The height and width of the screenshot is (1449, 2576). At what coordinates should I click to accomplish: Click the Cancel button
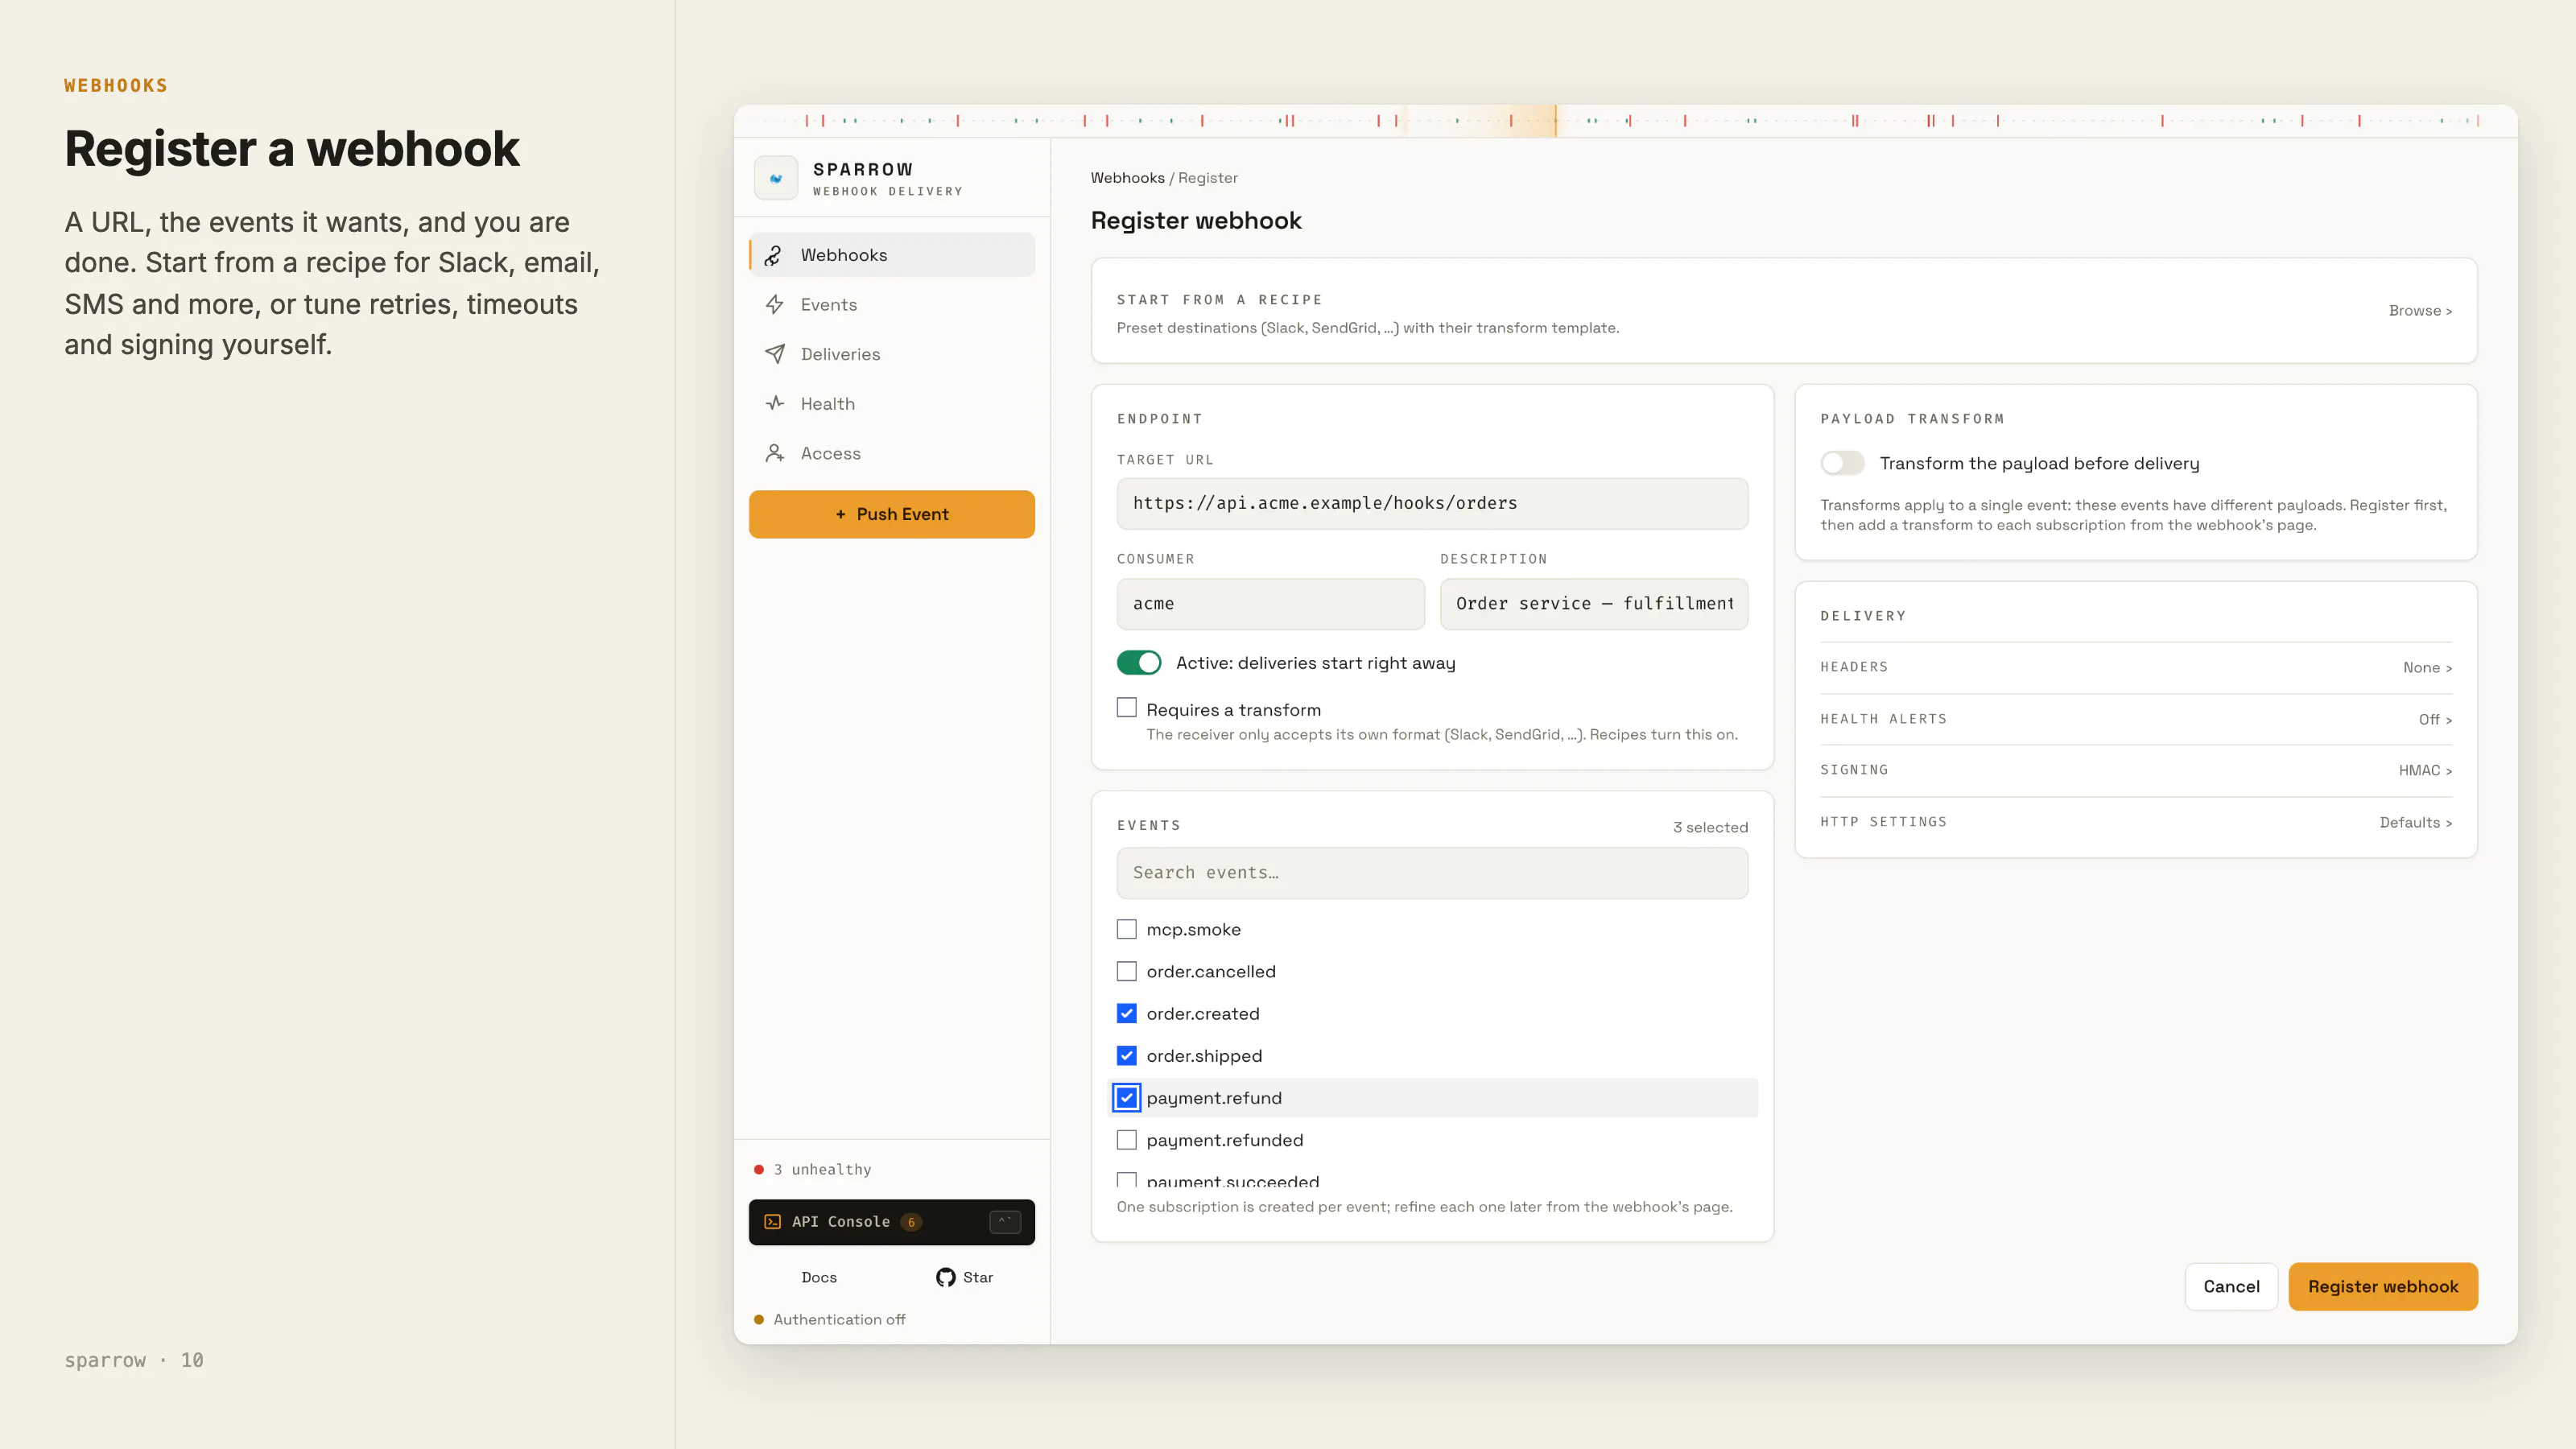2231,1286
